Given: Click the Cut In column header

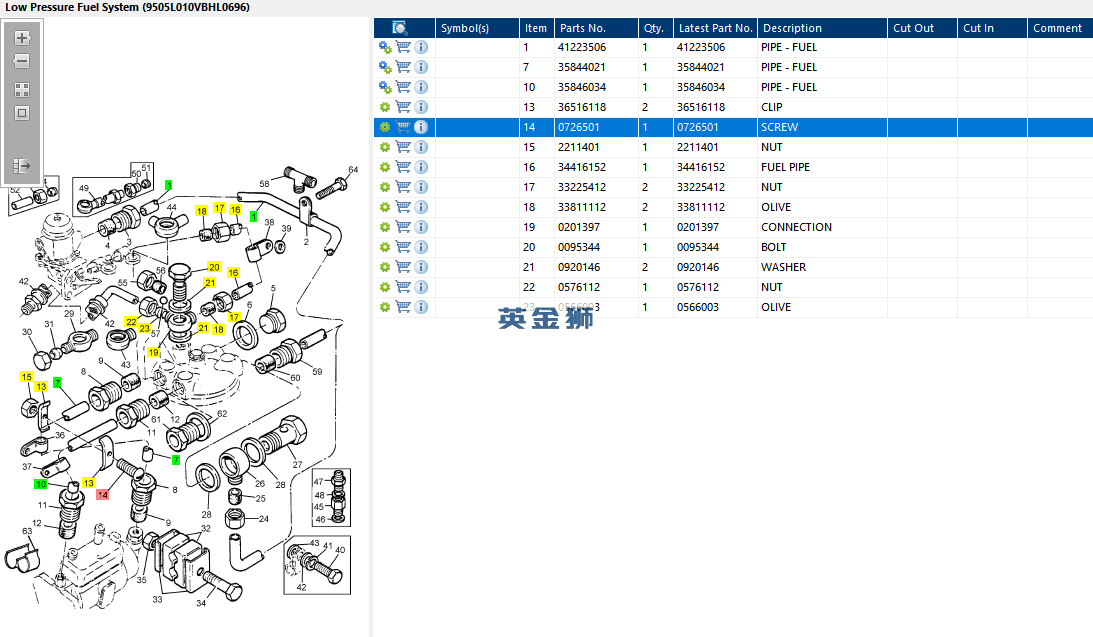Looking at the screenshot, I should click(x=992, y=28).
